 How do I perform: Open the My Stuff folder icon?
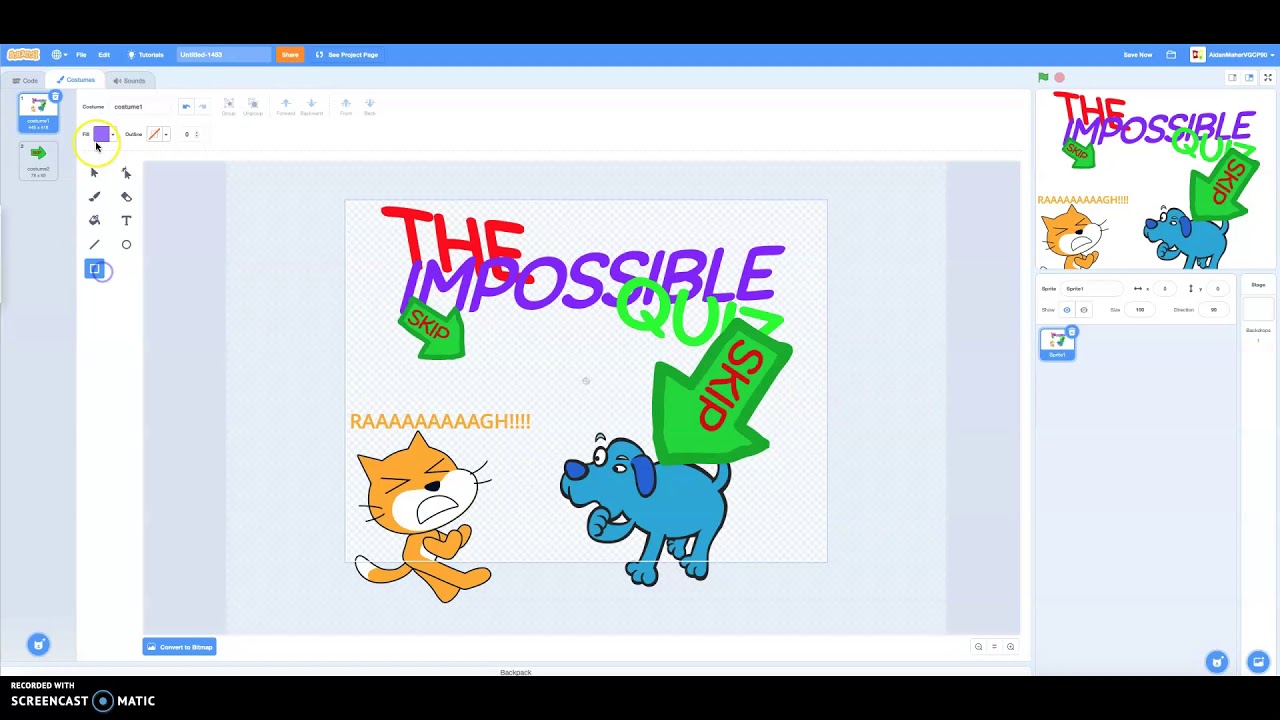pos(1171,55)
